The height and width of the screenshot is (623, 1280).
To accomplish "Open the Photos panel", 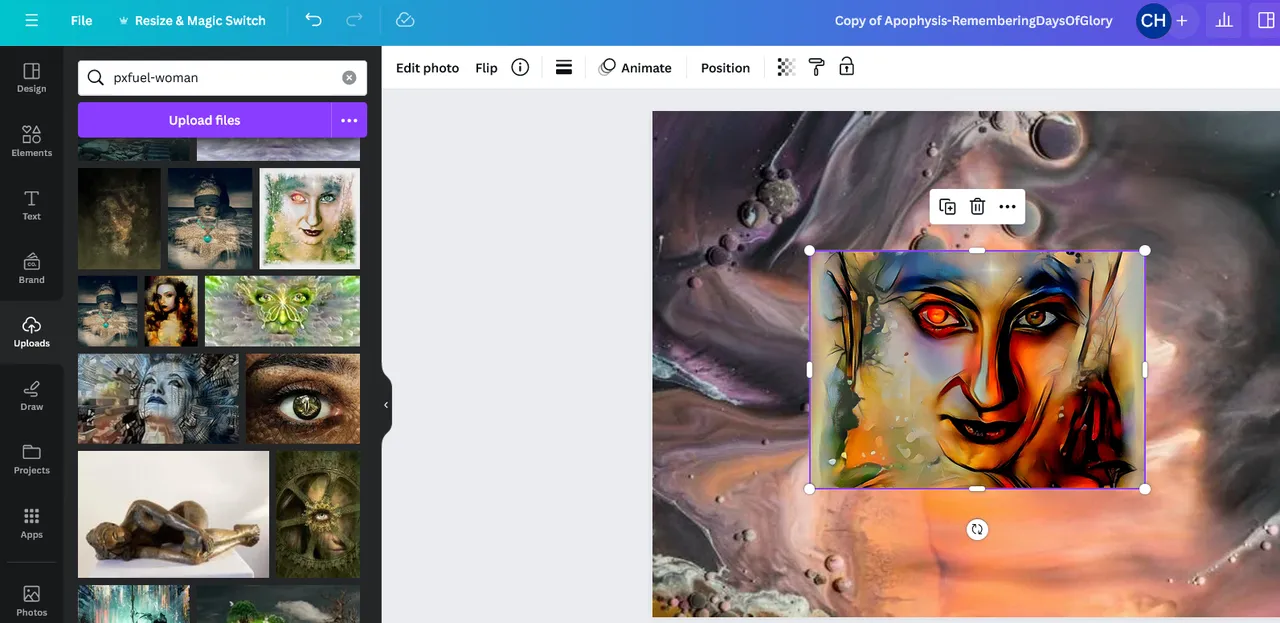I will point(32,600).
